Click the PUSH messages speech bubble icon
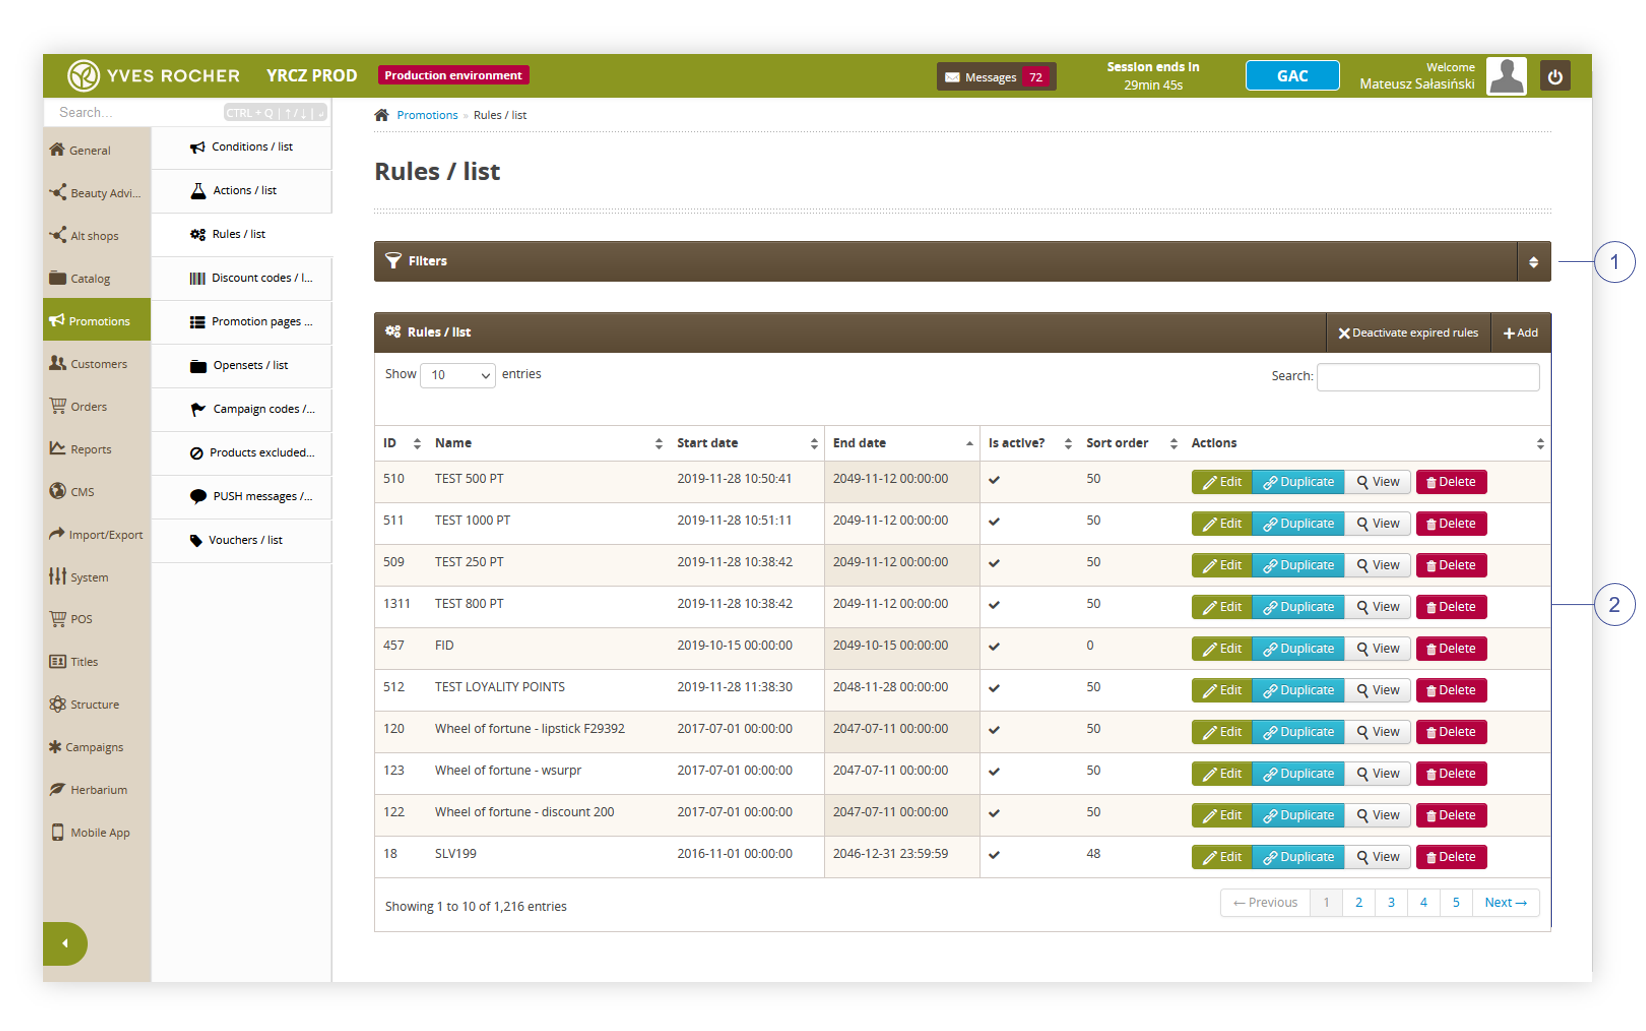The image size is (1646, 1031). pyautogui.click(x=198, y=496)
